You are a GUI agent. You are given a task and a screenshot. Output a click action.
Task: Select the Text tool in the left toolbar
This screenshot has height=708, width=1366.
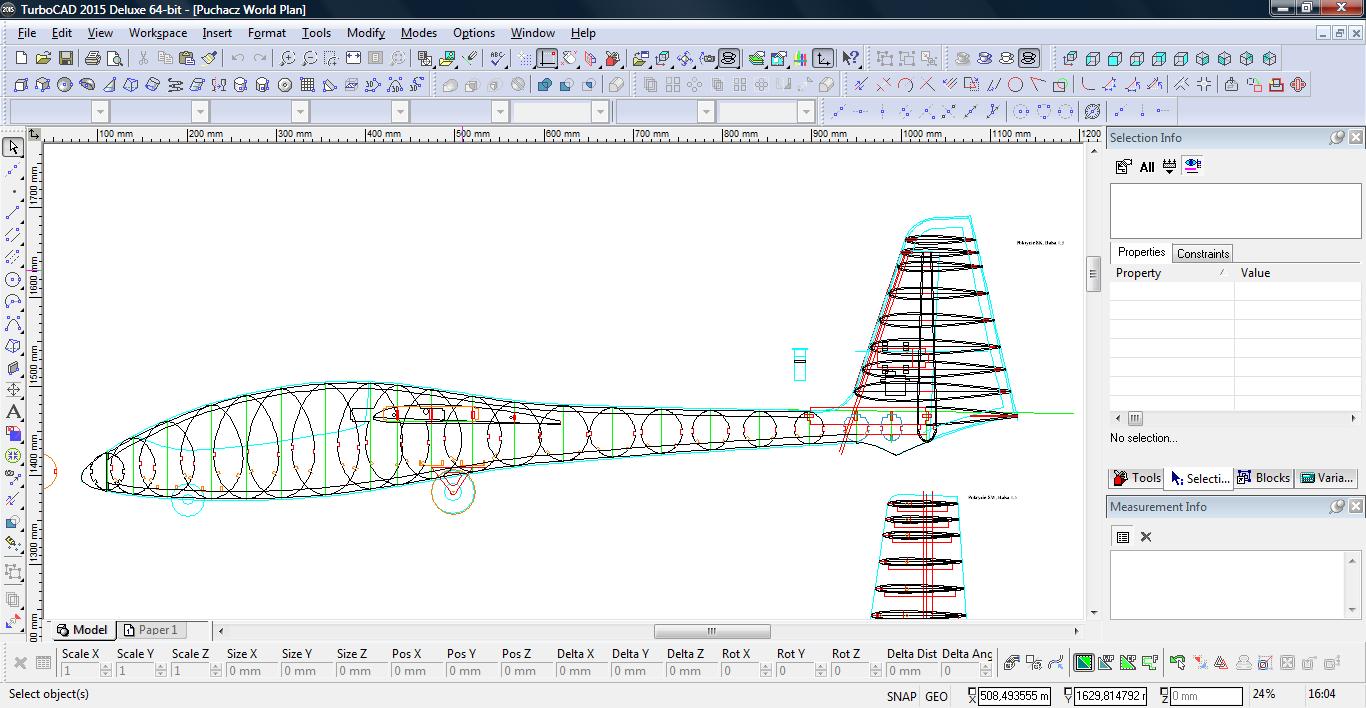click(13, 412)
